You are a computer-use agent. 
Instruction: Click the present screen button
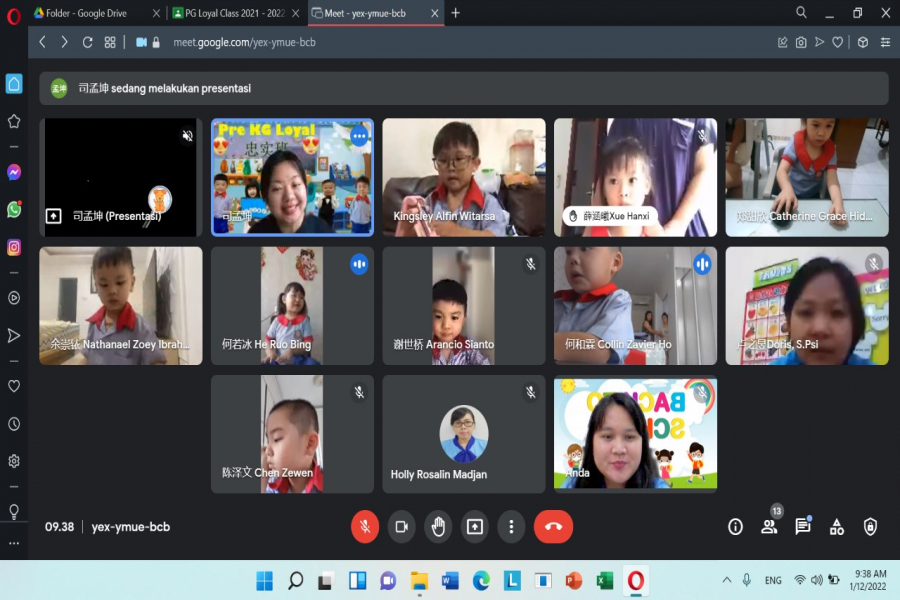[x=474, y=527]
